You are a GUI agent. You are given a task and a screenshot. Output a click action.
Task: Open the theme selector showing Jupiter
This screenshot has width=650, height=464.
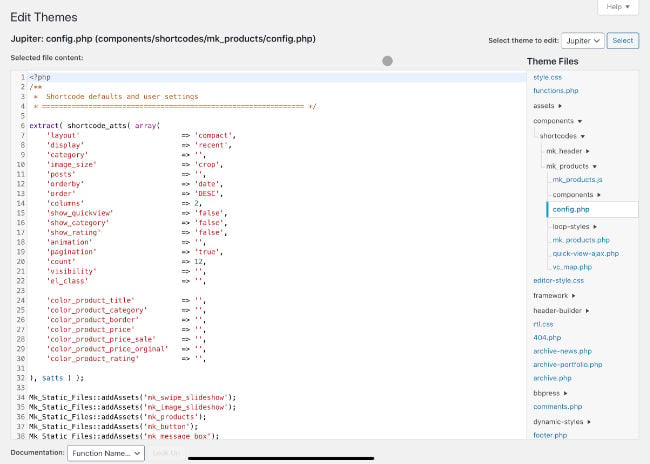click(583, 41)
